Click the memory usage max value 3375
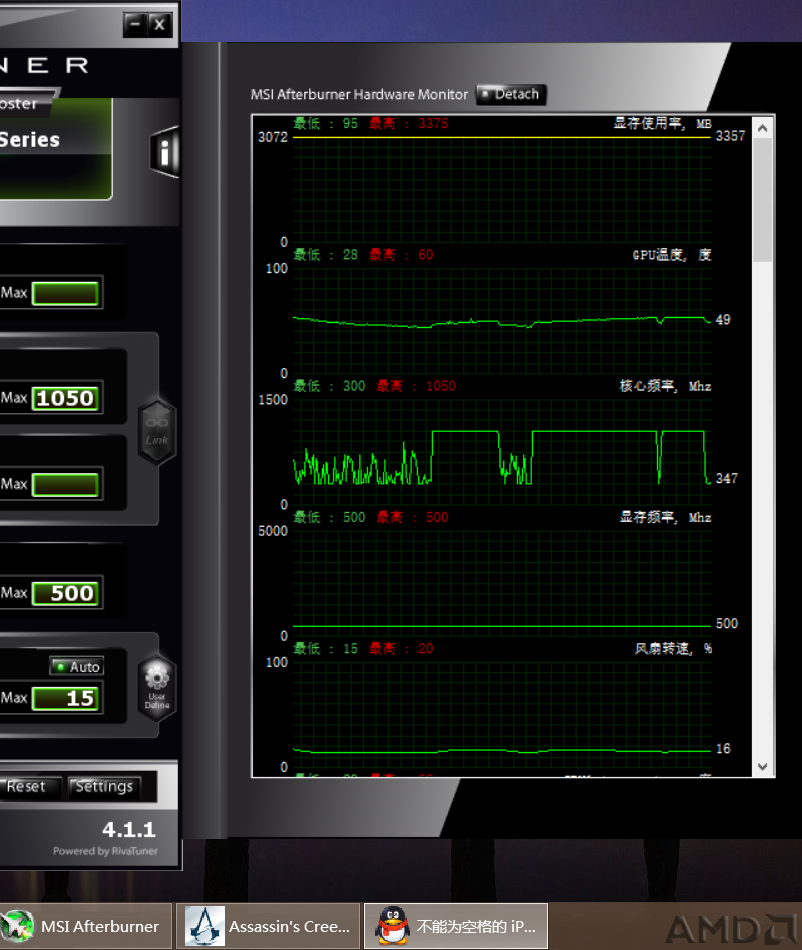The height and width of the screenshot is (950, 802). pos(433,124)
